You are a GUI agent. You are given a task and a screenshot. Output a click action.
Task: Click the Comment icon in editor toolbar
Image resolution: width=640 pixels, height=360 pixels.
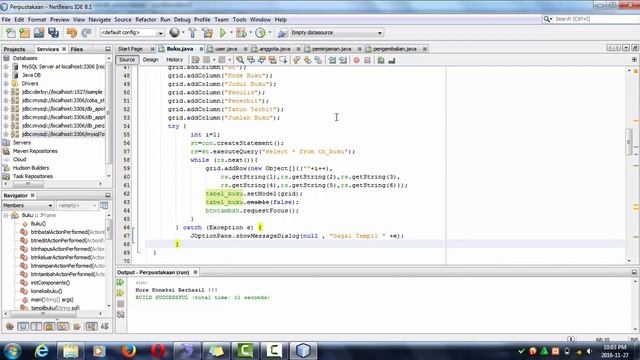pyautogui.click(x=380, y=60)
